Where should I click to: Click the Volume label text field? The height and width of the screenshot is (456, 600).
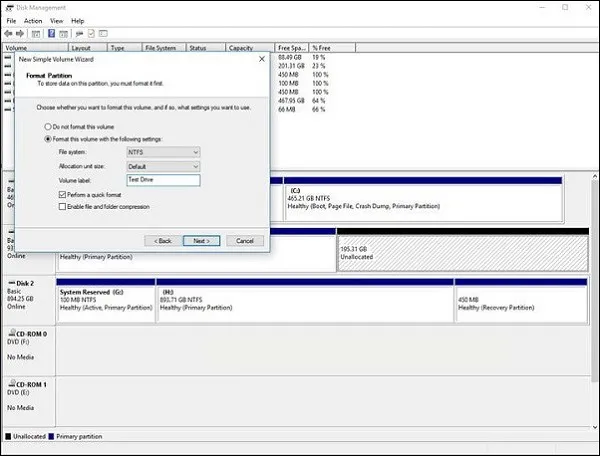pyautogui.click(x=163, y=180)
